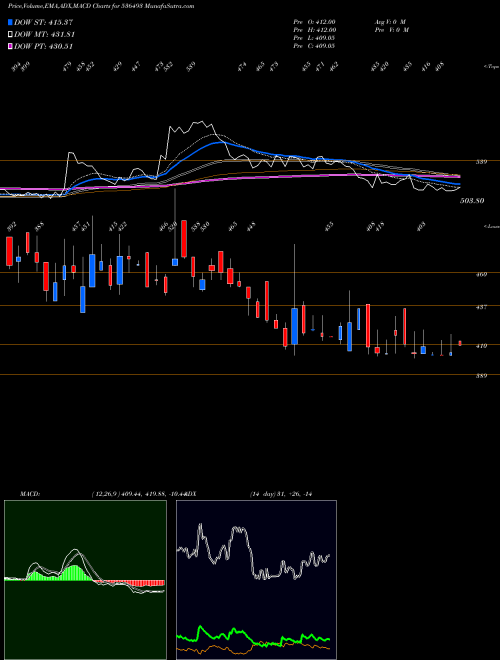
Task: Select the 'DOW PT: 430.51' legend label
Action: coord(43,46)
